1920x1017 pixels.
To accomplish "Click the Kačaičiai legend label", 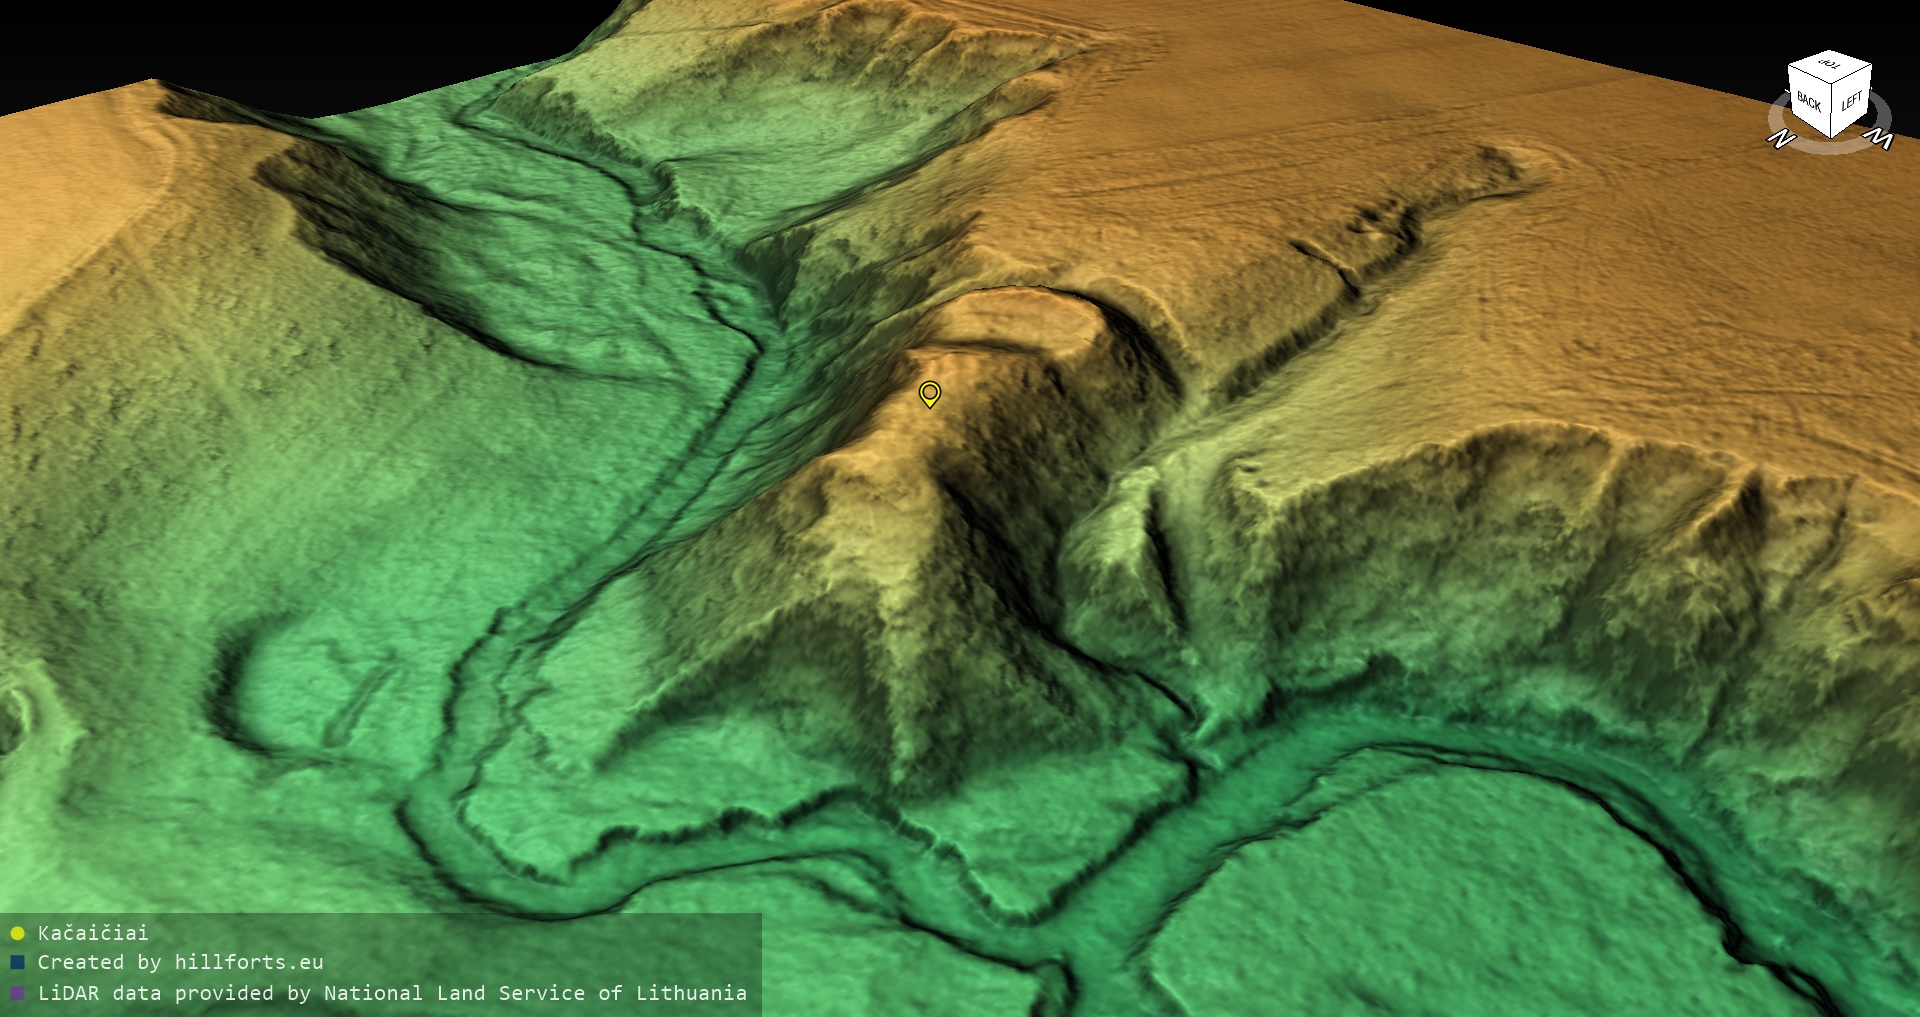I will click(x=93, y=934).
